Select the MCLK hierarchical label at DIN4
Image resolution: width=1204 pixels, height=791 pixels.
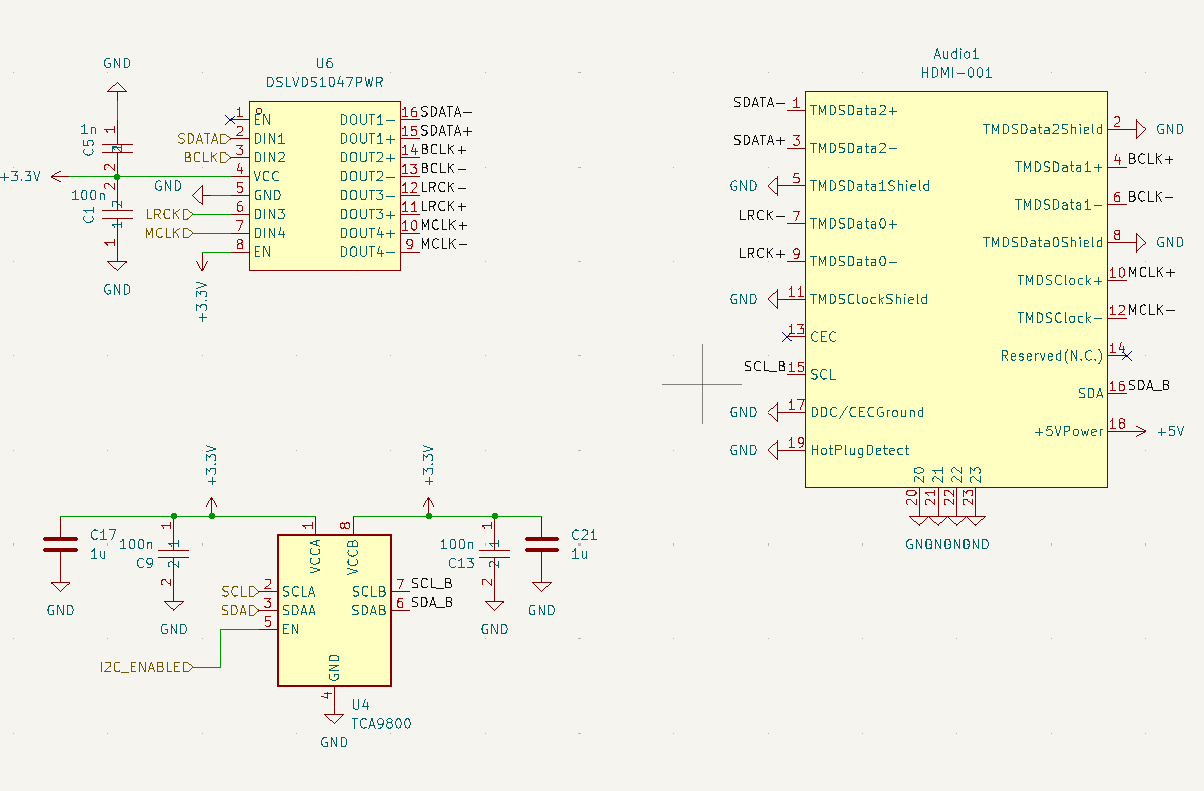point(167,233)
